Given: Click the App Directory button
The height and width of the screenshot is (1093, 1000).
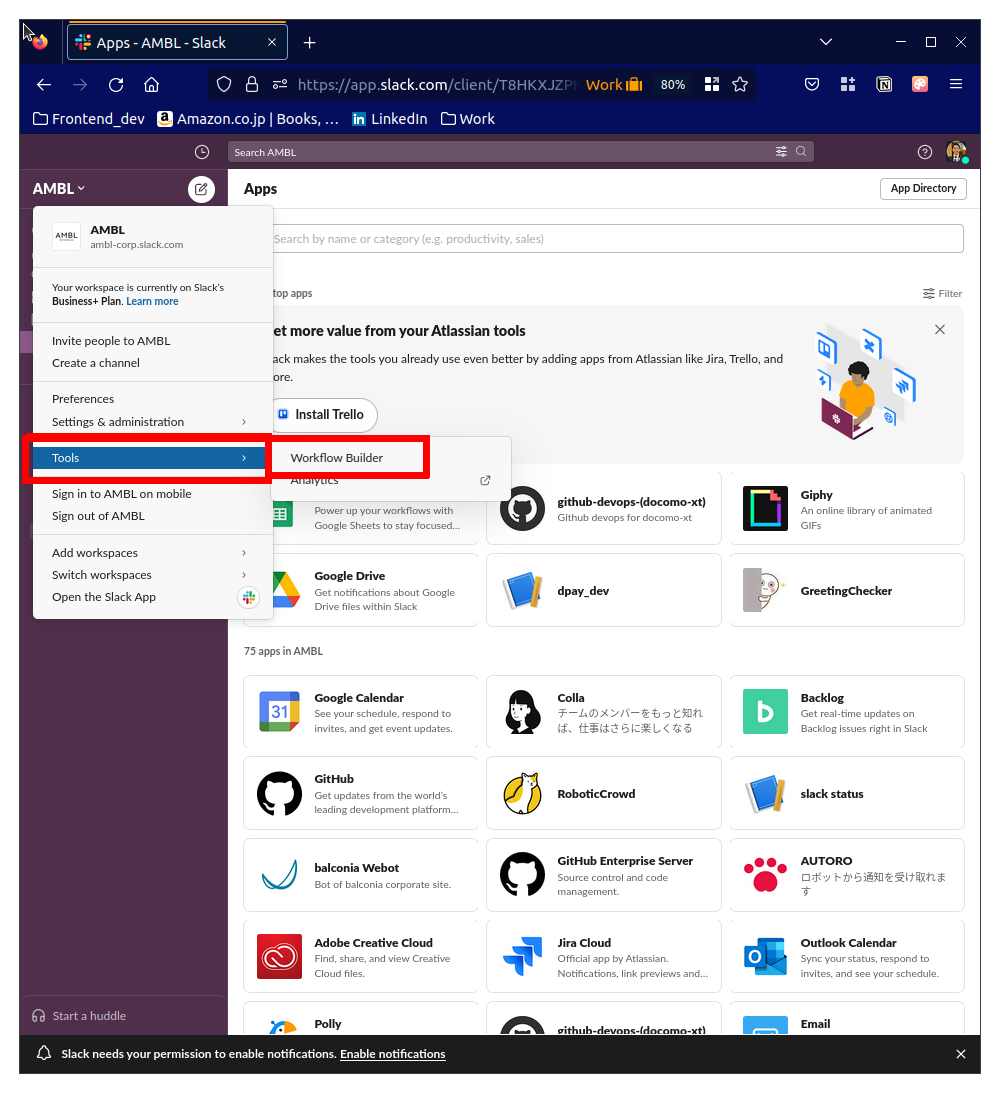Looking at the screenshot, I should [x=923, y=188].
